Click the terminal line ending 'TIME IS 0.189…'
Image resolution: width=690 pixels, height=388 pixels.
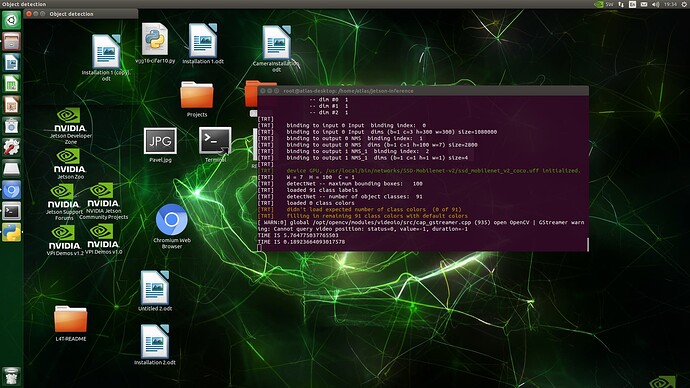[301, 242]
